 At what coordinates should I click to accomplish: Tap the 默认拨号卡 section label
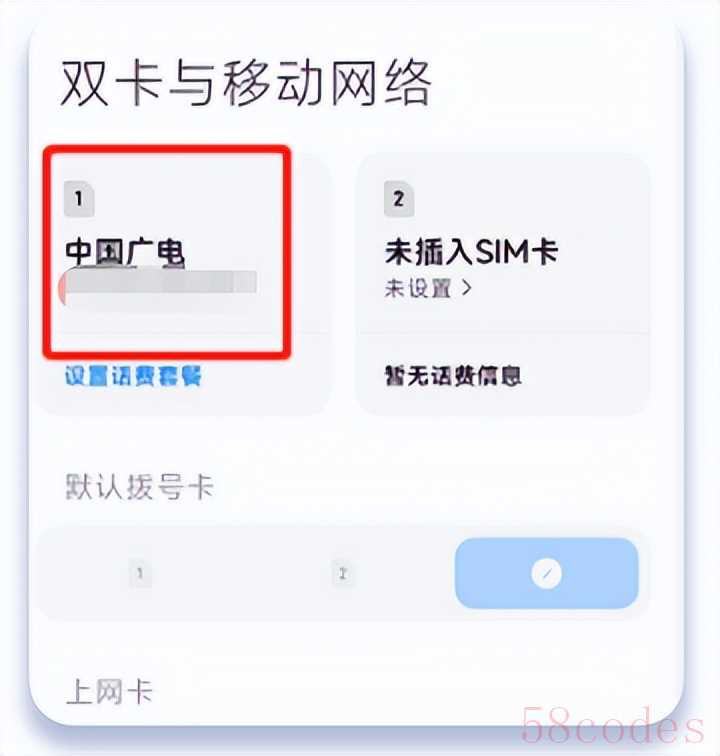pos(139,486)
